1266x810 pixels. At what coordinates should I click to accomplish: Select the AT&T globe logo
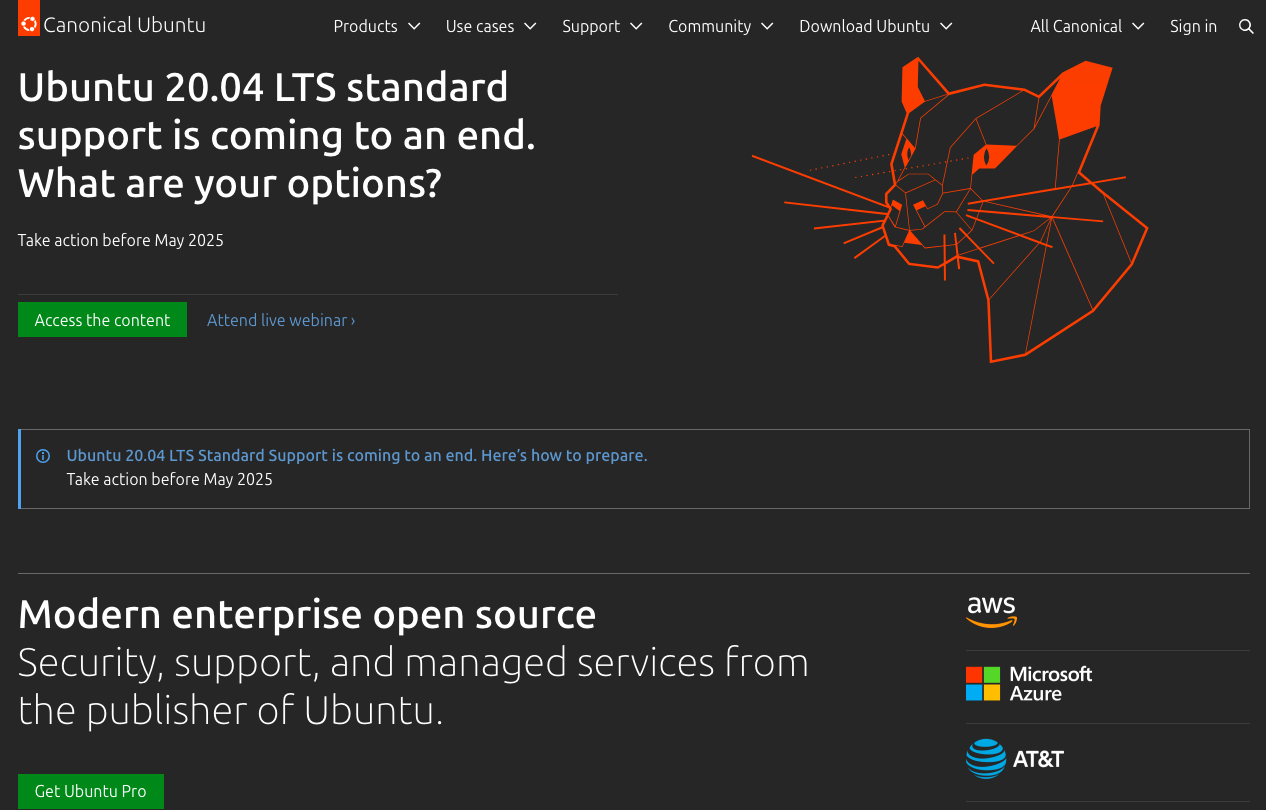coord(986,759)
